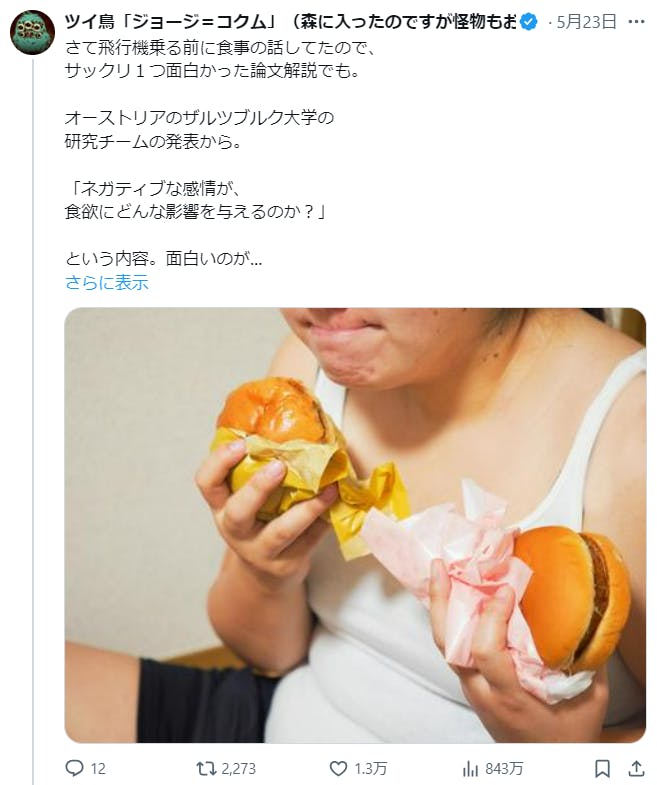
Task: Click the like count 1.3万
Action: click(x=371, y=768)
